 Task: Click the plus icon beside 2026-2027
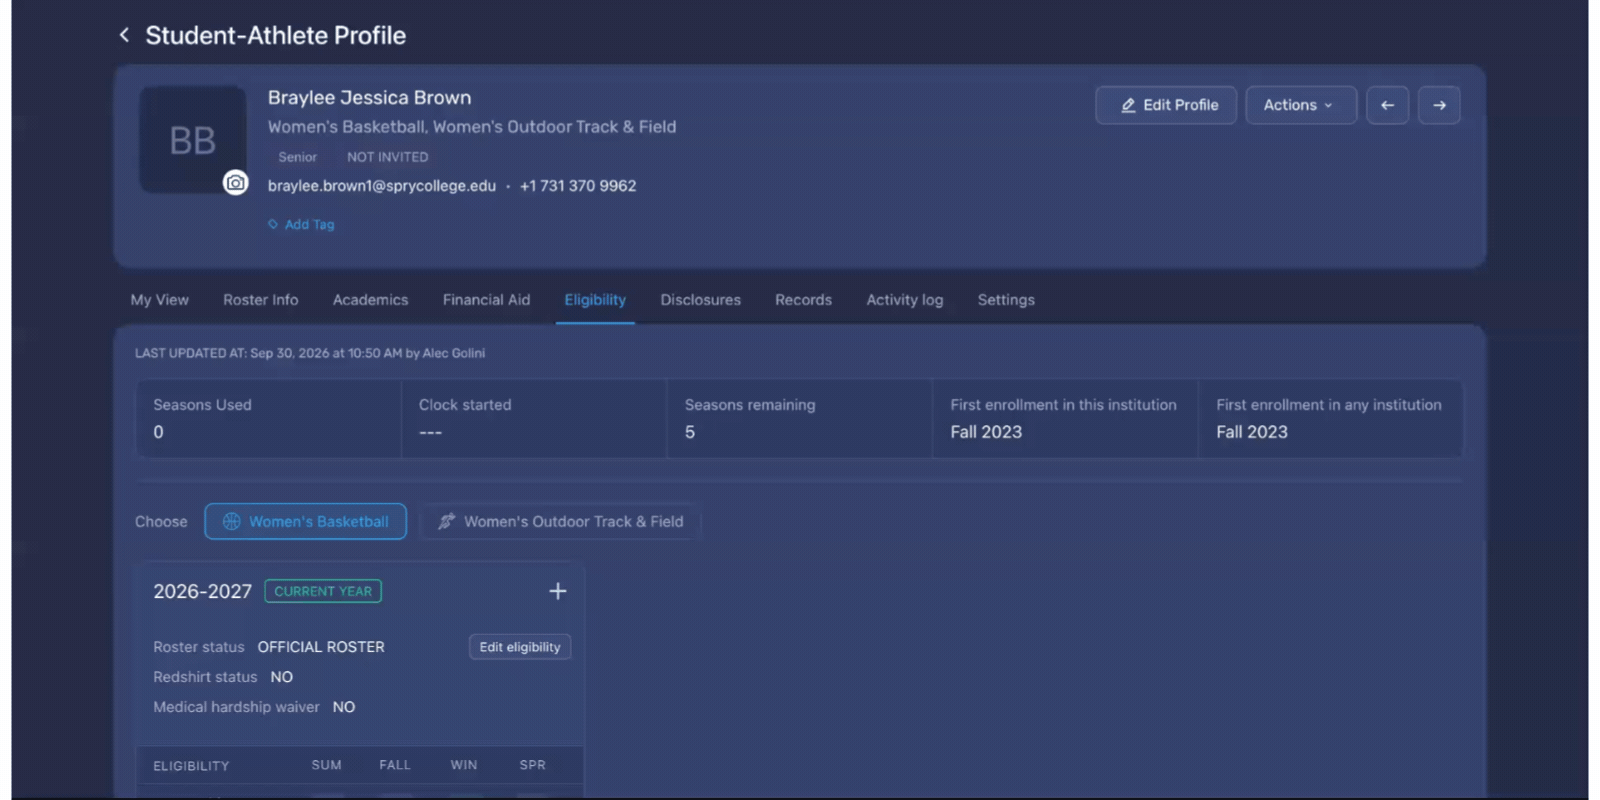(558, 591)
